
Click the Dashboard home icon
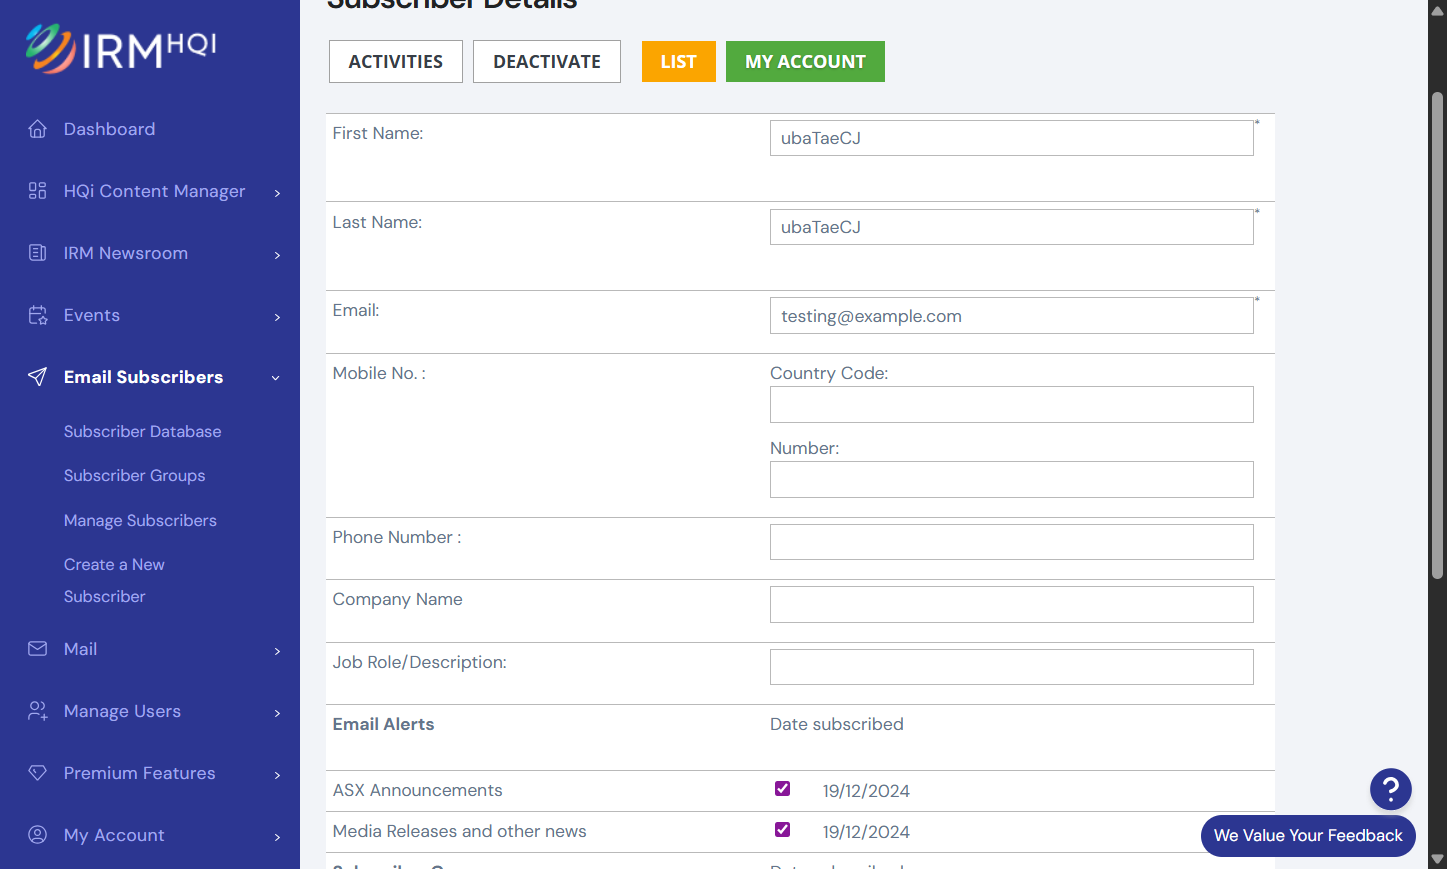coord(38,129)
